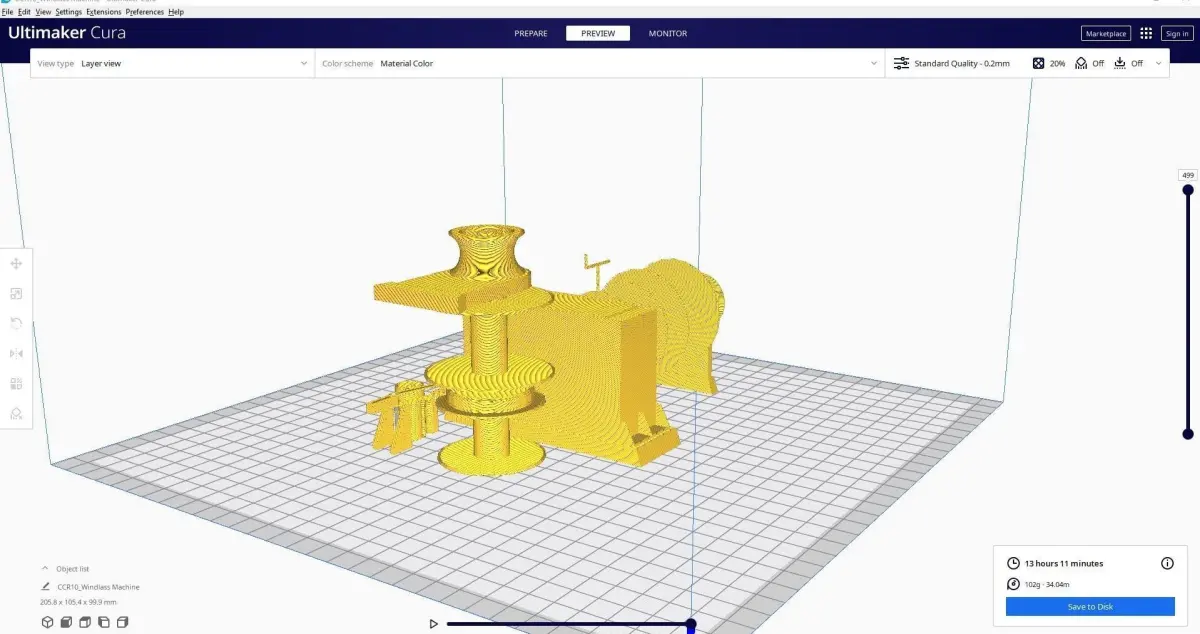Click the 102g · 34.04m material estimate
1200x634 pixels.
[x=1047, y=584]
